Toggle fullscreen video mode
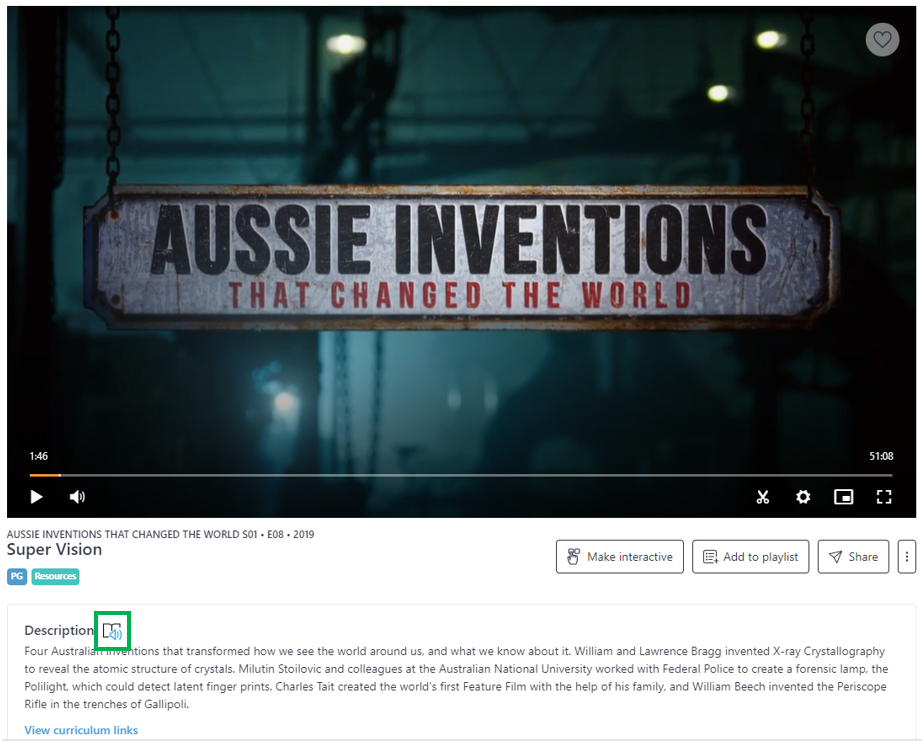922x742 pixels. coord(884,497)
